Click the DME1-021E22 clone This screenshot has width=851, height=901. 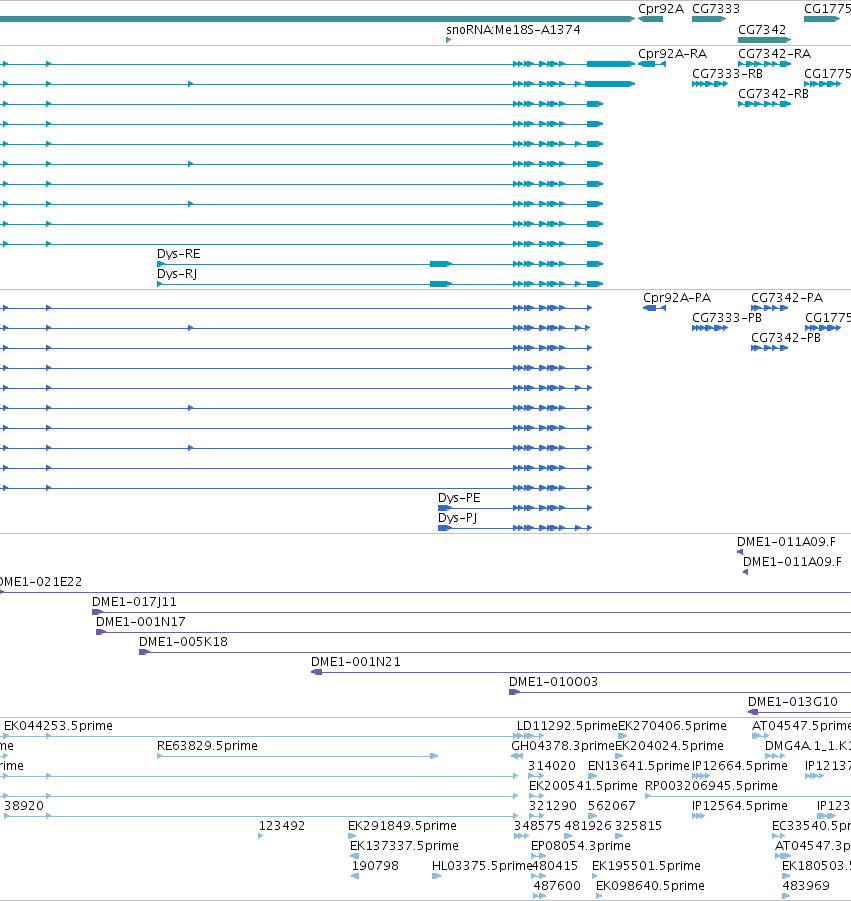(x=425, y=592)
